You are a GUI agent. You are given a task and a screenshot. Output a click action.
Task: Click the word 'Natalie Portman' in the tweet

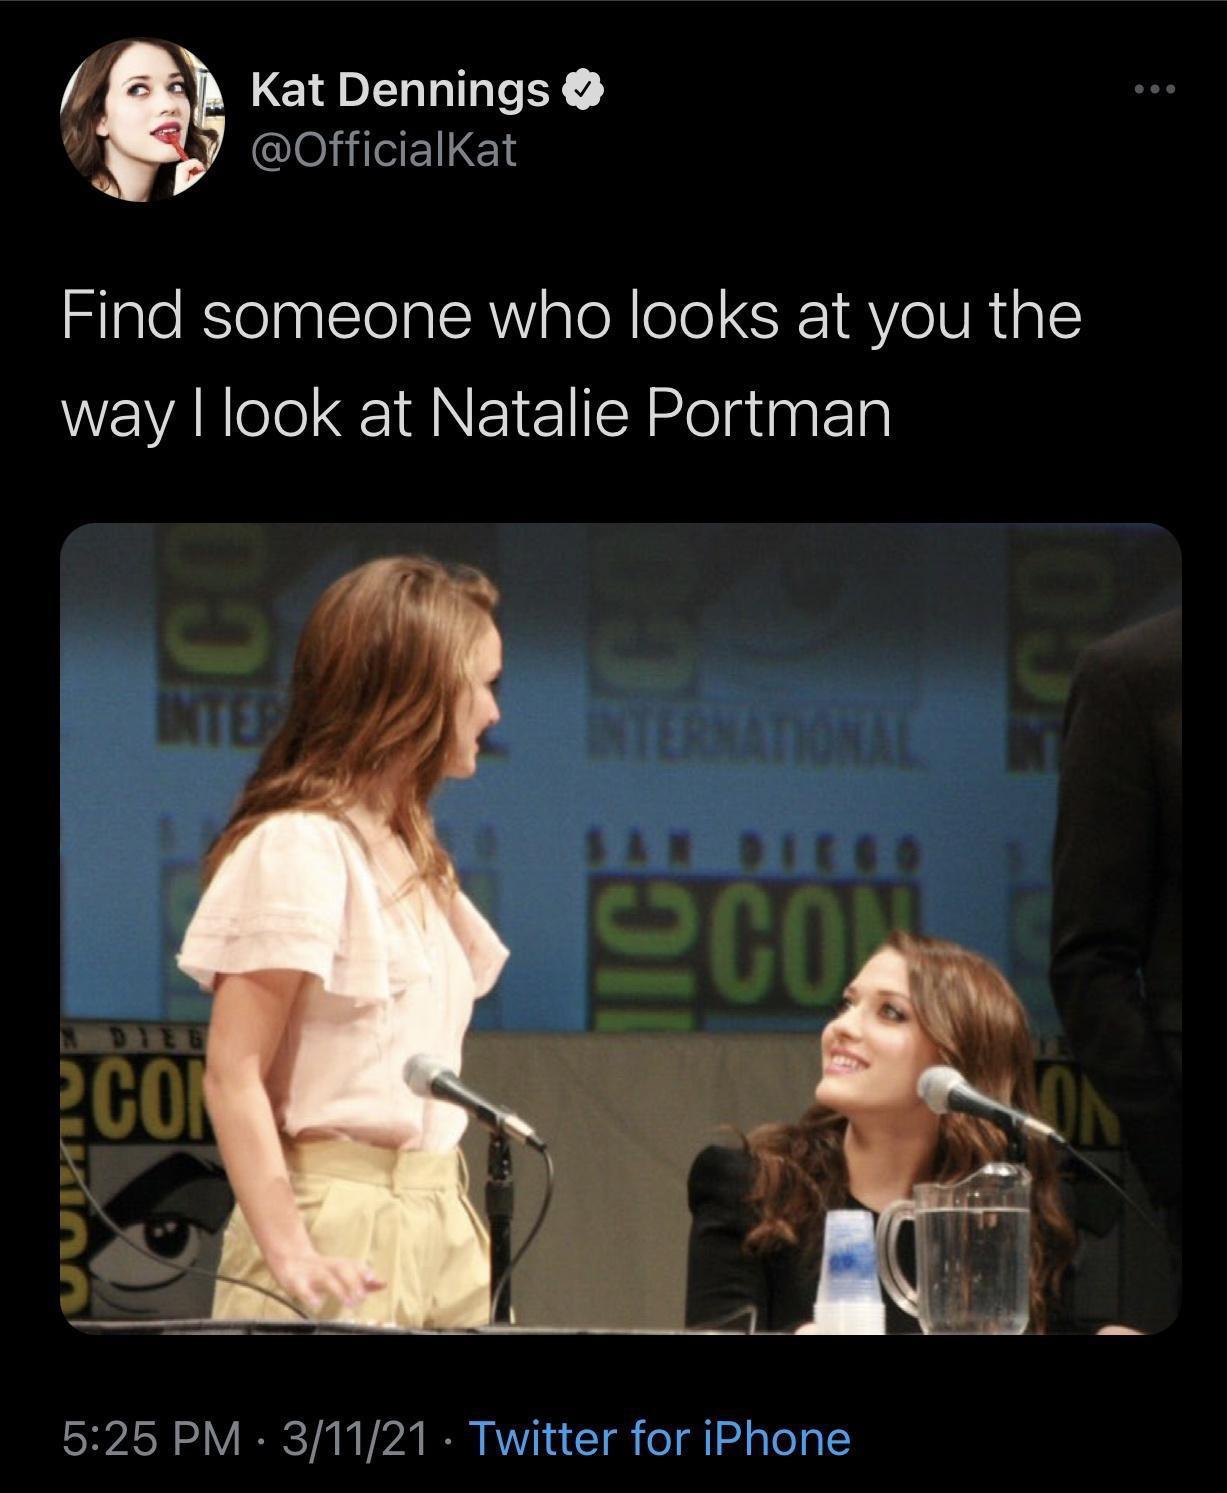click(x=660, y=413)
